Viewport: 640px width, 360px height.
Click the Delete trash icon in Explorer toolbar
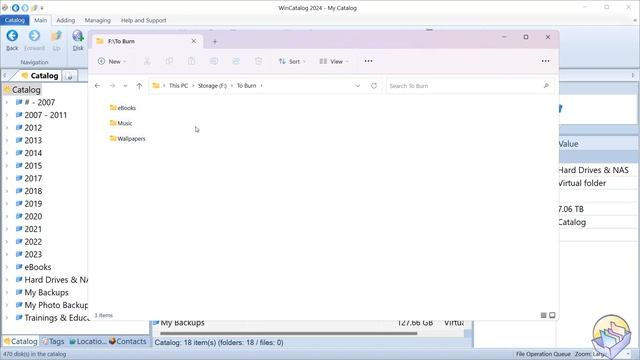click(x=258, y=61)
